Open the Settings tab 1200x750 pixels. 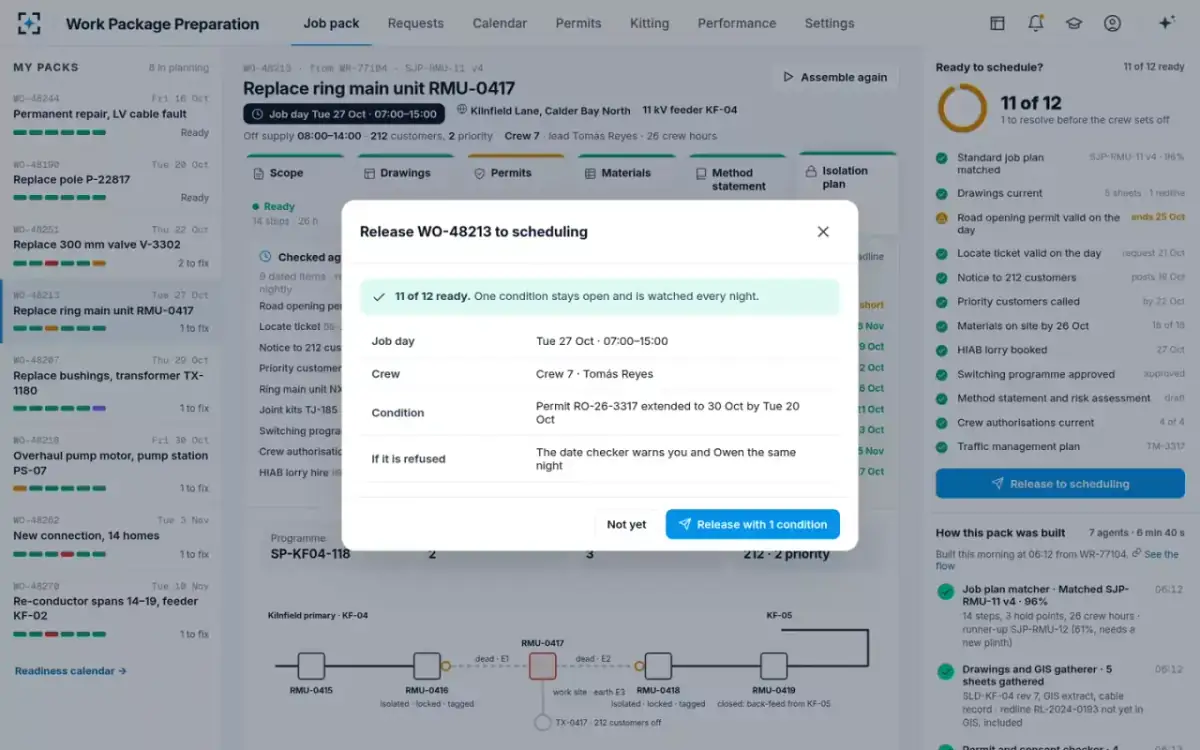point(830,23)
